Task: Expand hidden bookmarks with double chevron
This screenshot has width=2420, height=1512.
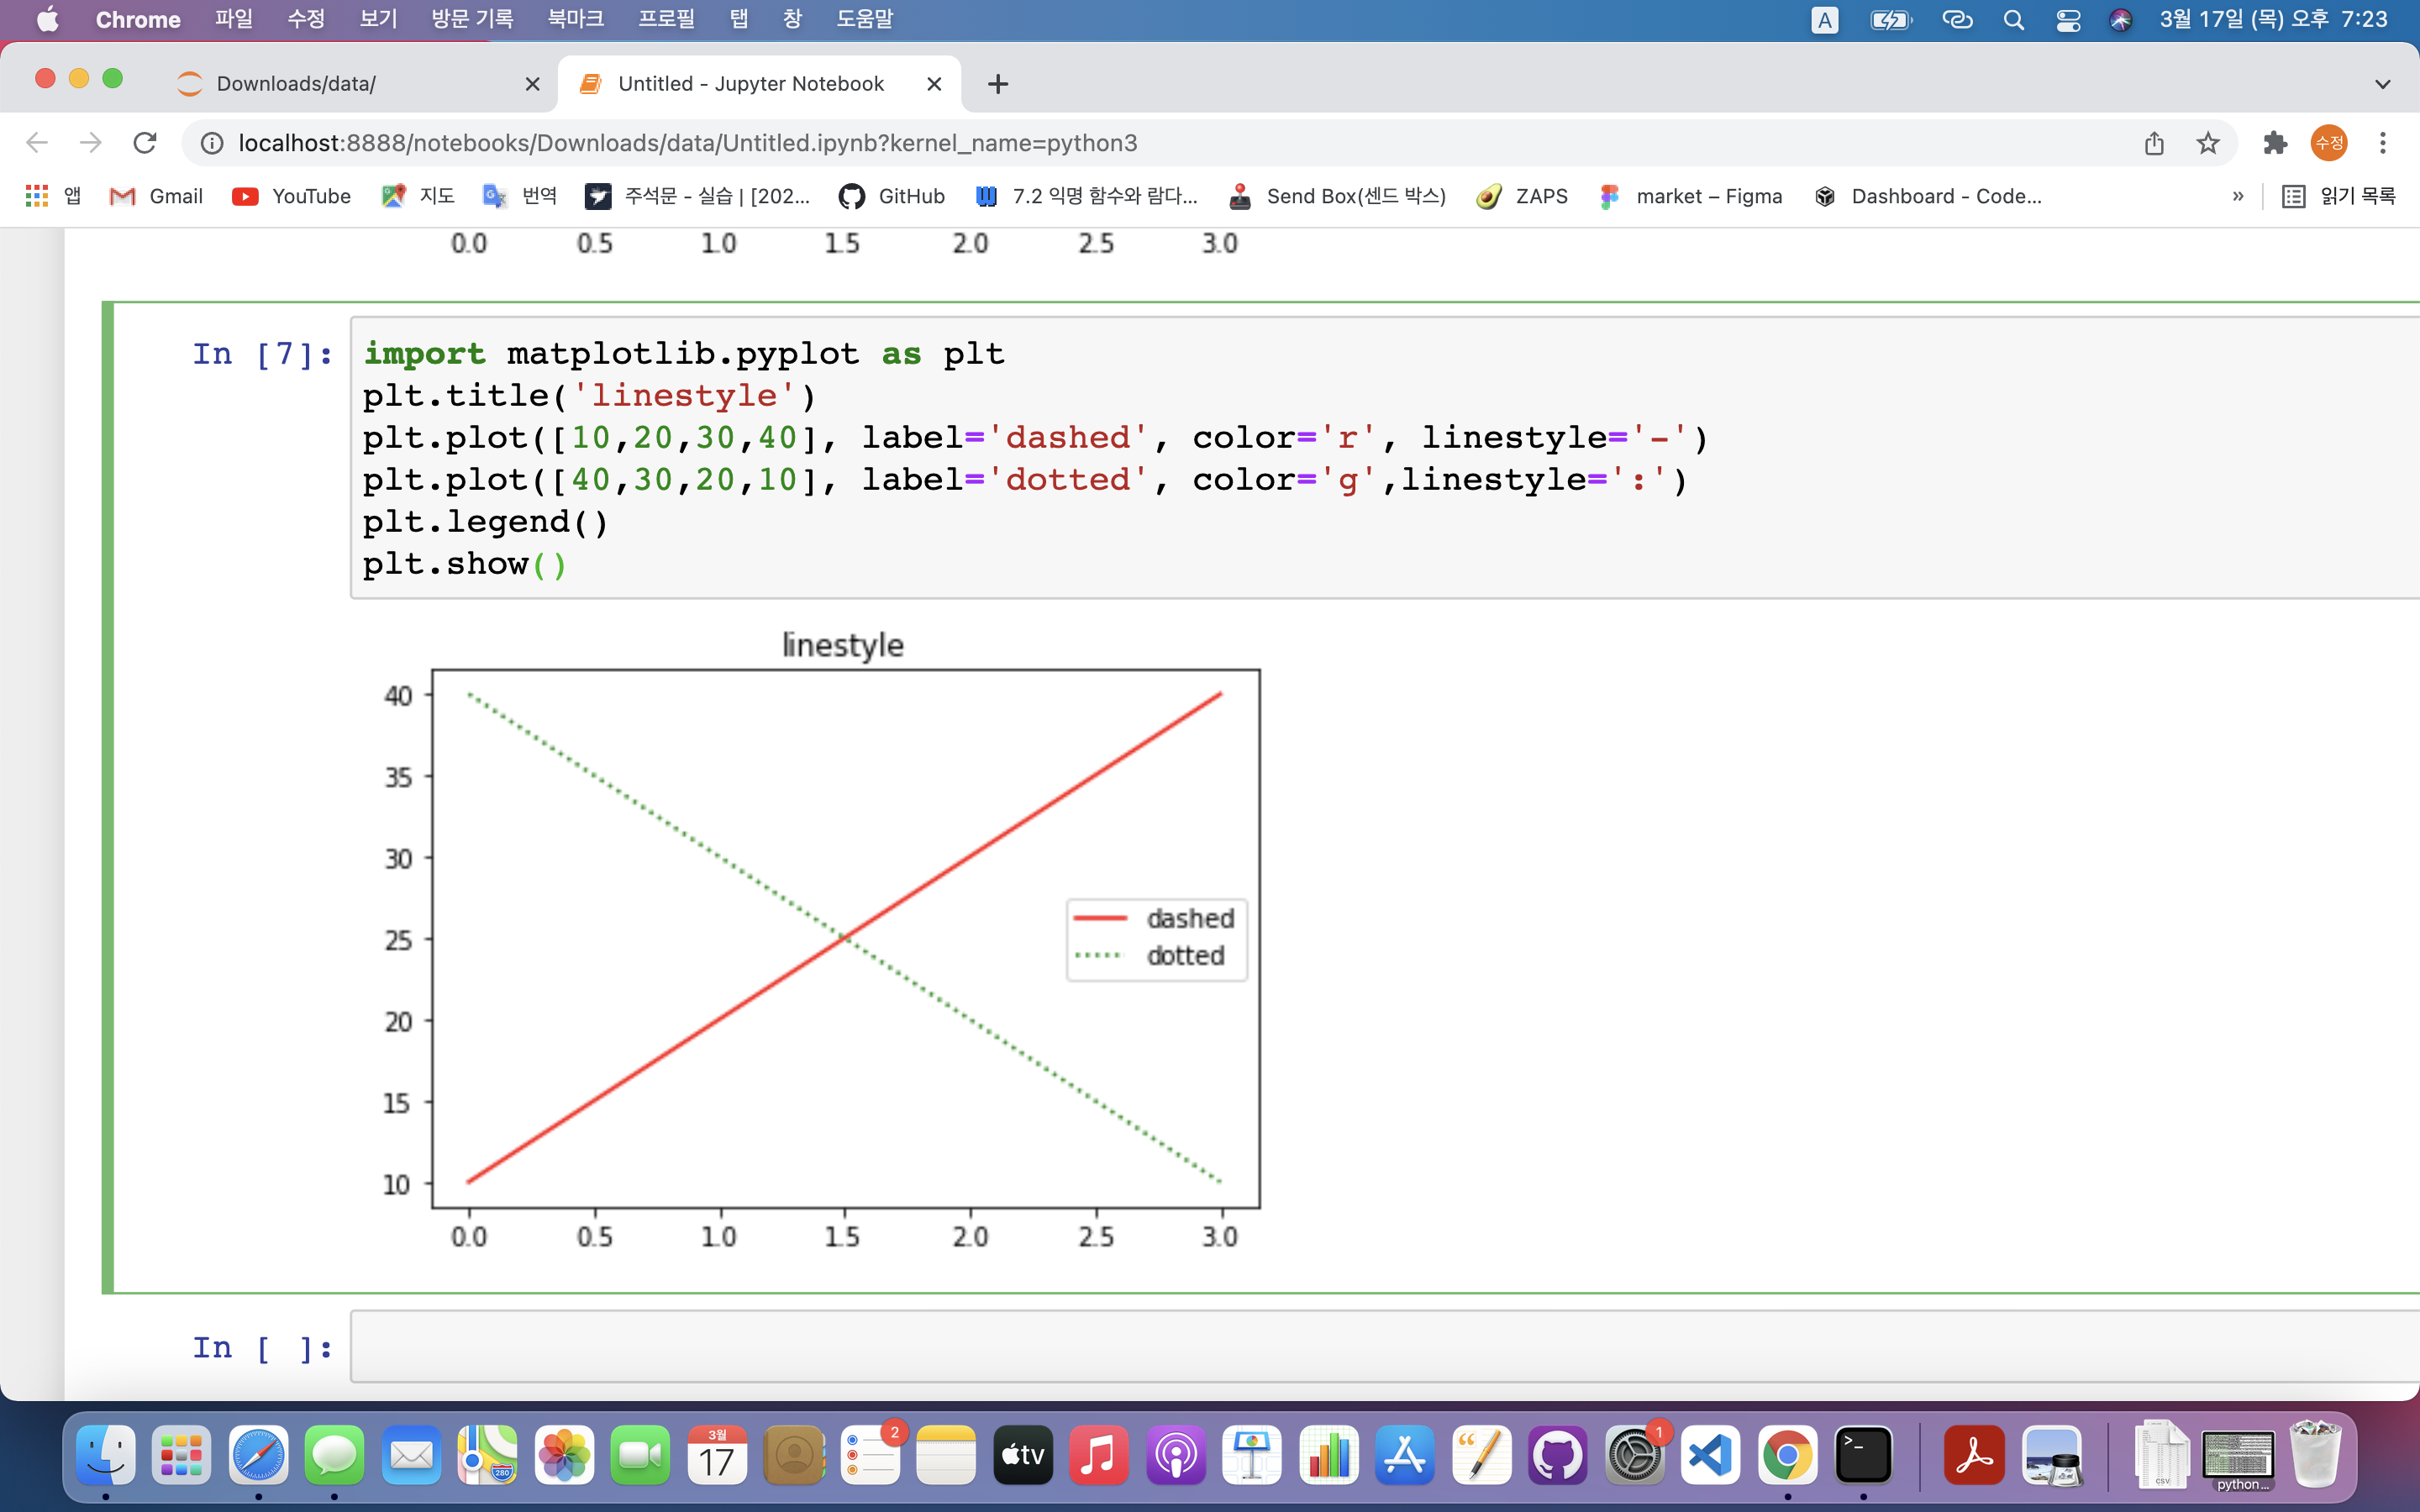Action: click(x=2238, y=196)
